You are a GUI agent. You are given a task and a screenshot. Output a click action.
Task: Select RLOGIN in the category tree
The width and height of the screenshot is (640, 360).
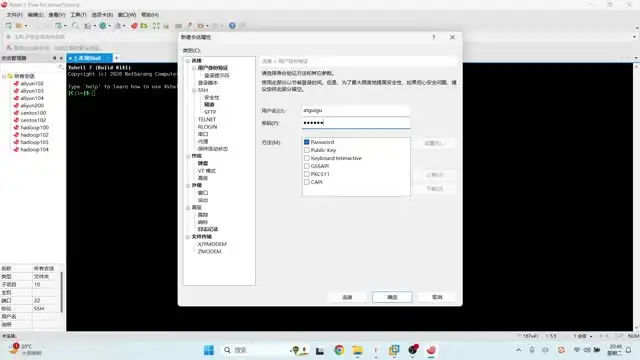tap(207, 127)
